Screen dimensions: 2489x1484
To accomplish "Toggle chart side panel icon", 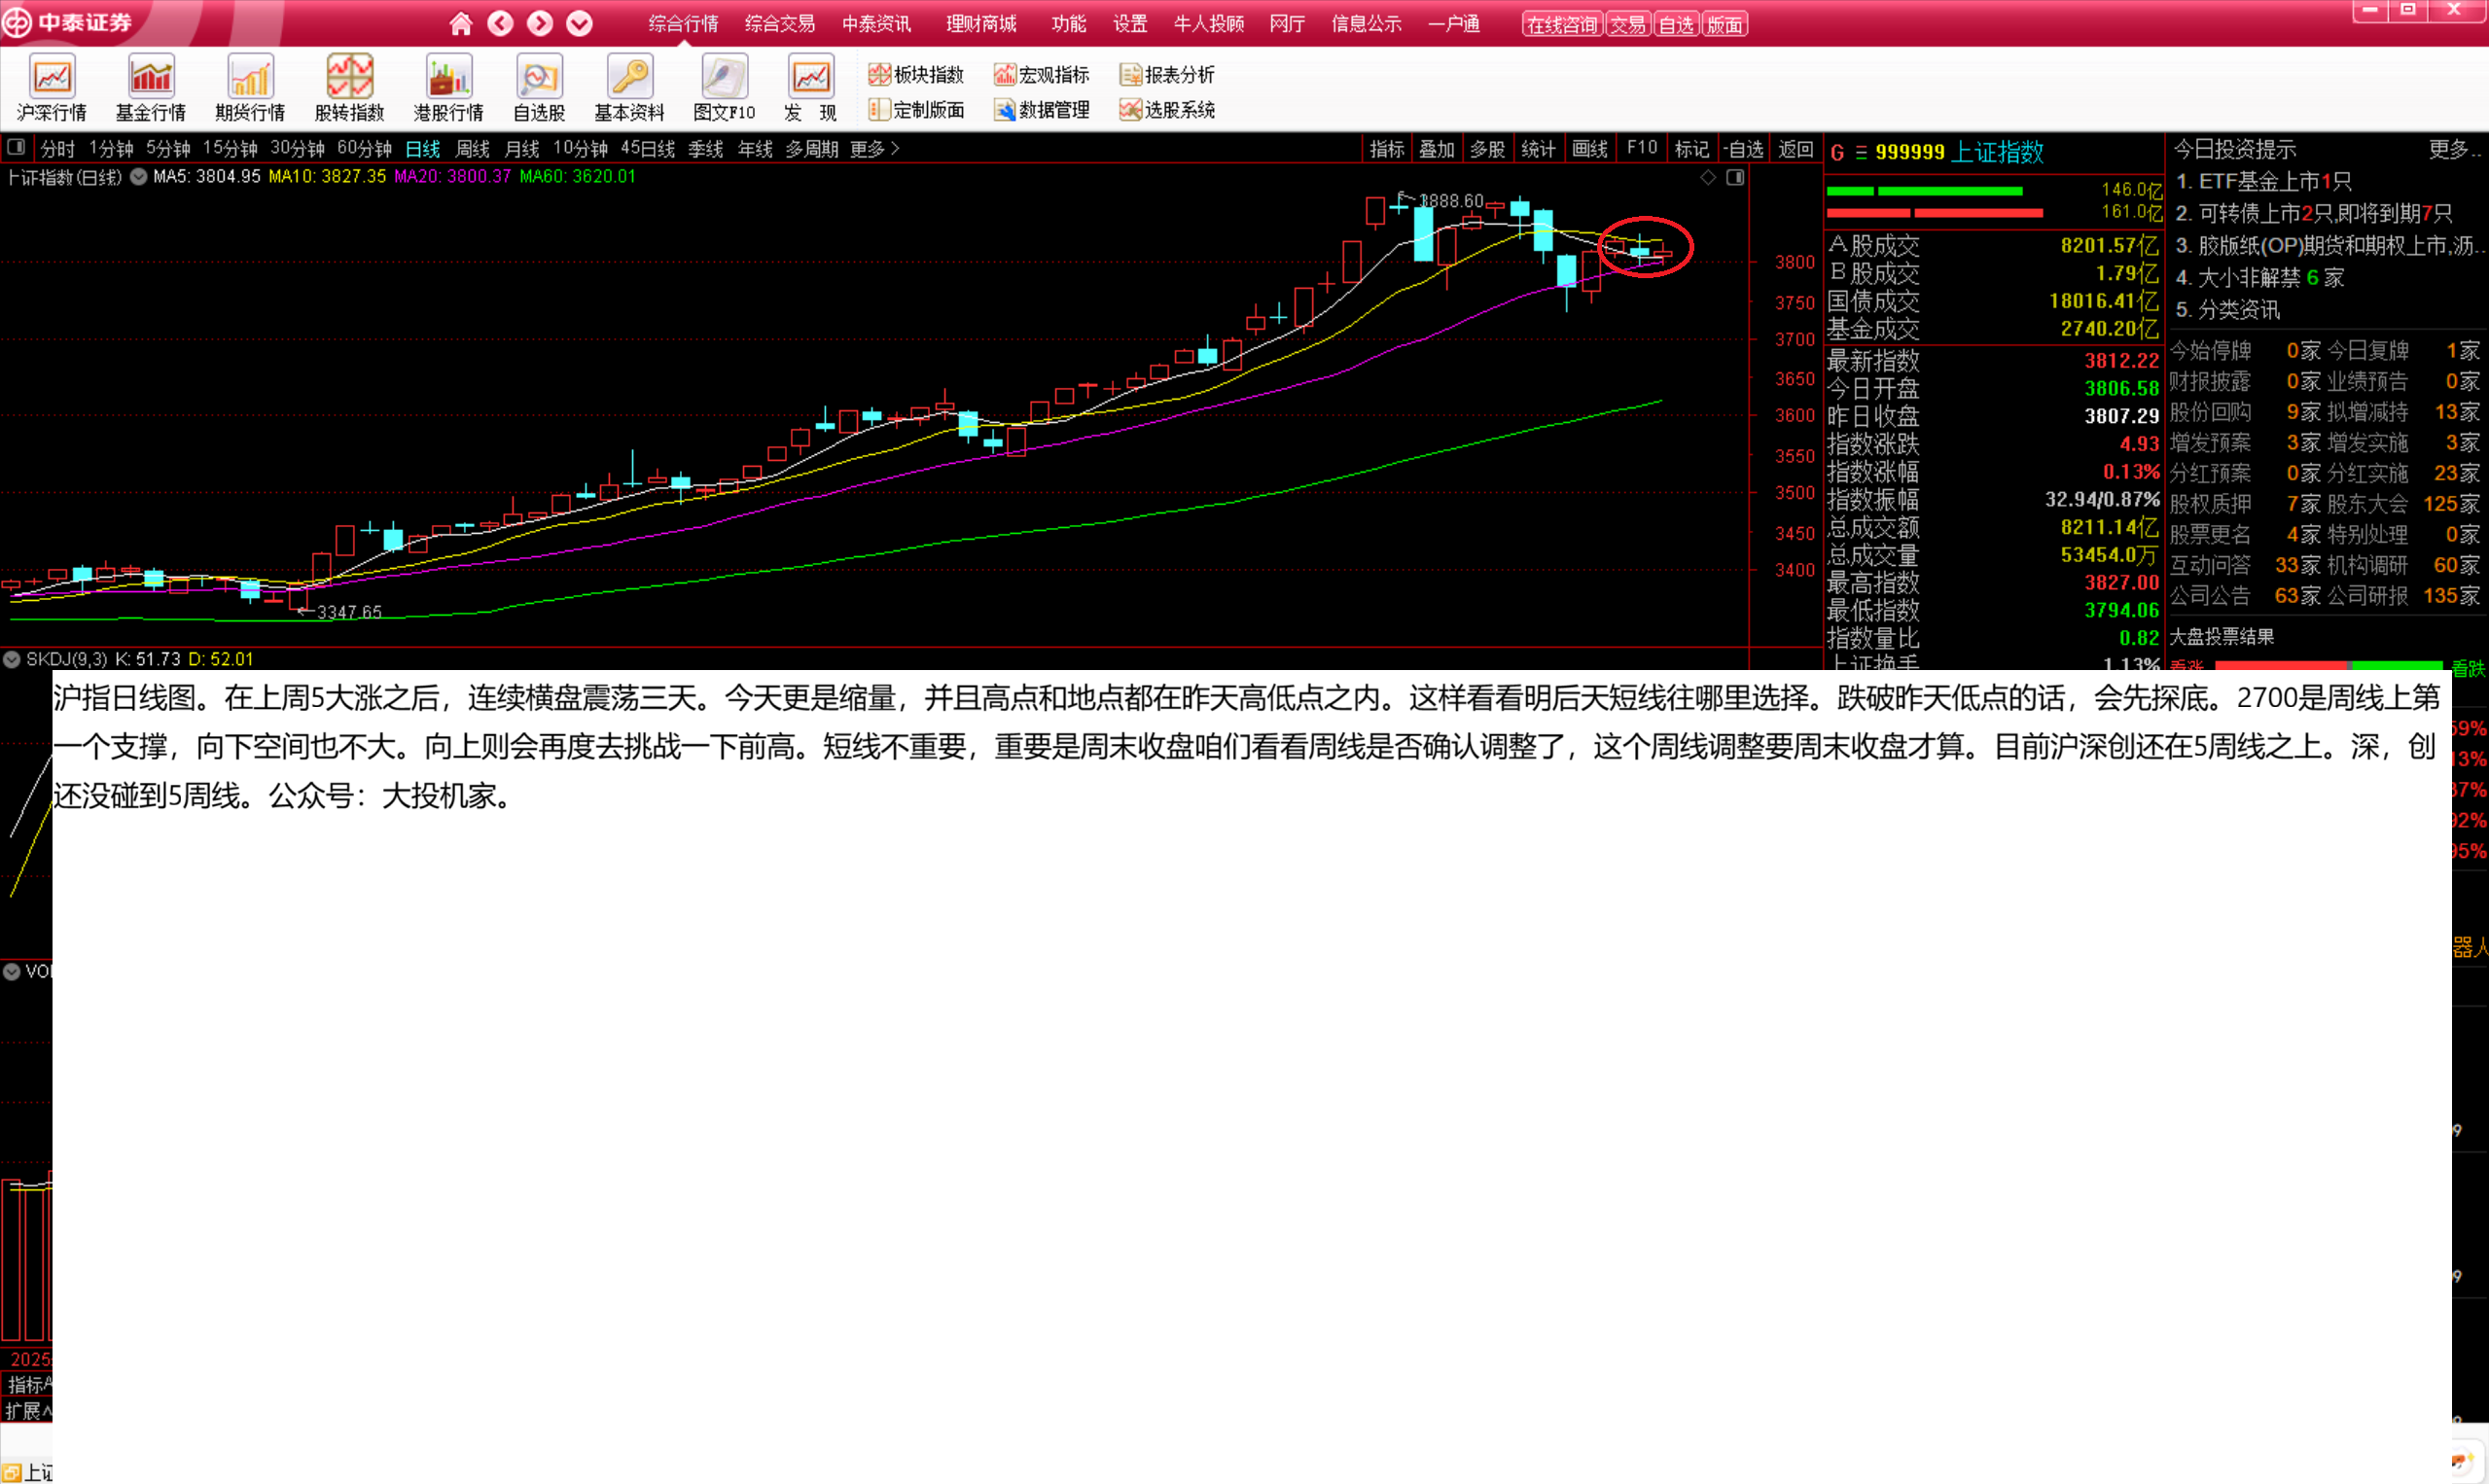I will tap(1735, 177).
